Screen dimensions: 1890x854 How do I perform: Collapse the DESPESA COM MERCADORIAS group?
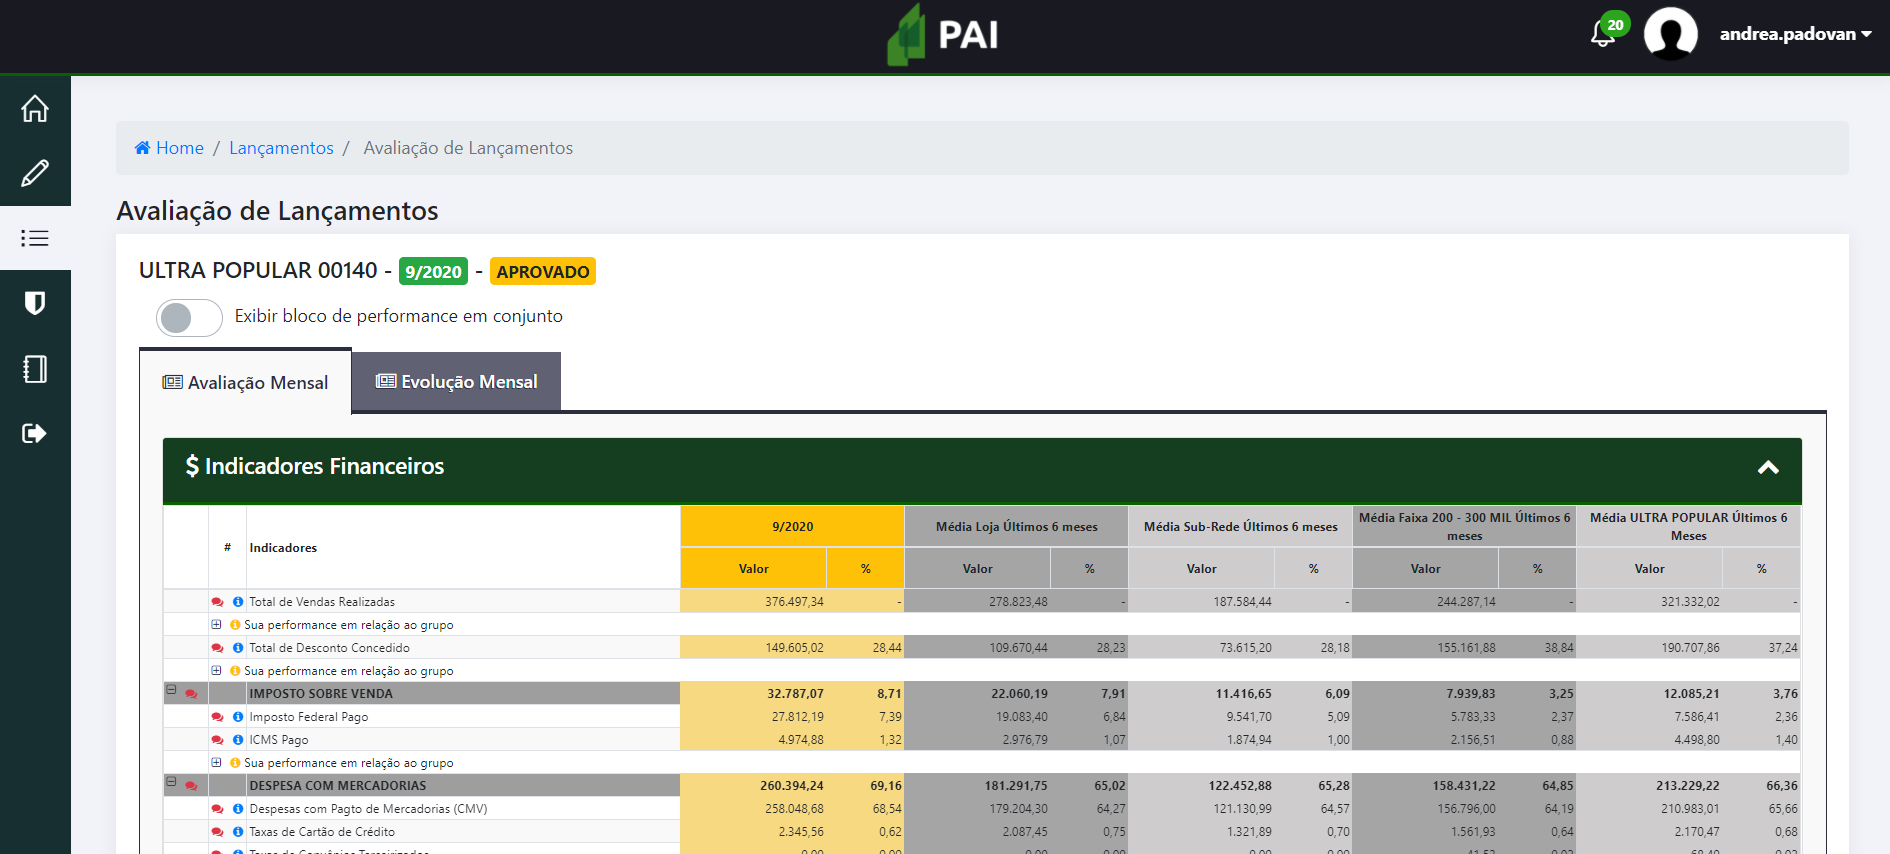coord(171,782)
